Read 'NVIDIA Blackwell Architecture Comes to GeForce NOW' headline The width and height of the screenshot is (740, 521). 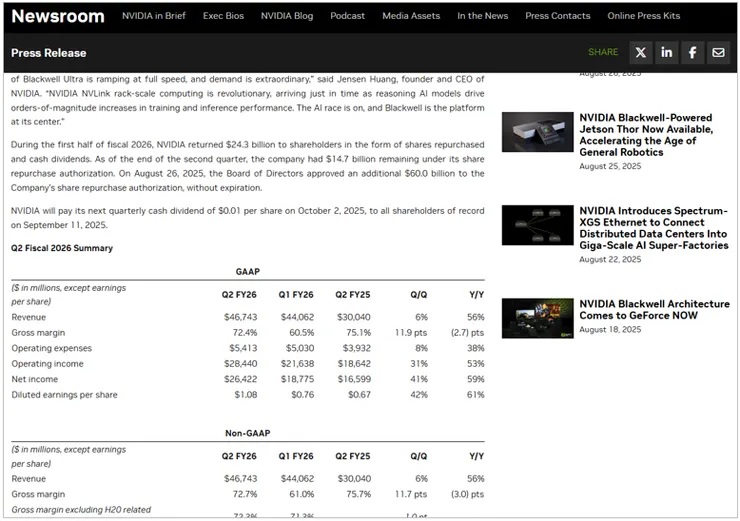[x=655, y=310]
